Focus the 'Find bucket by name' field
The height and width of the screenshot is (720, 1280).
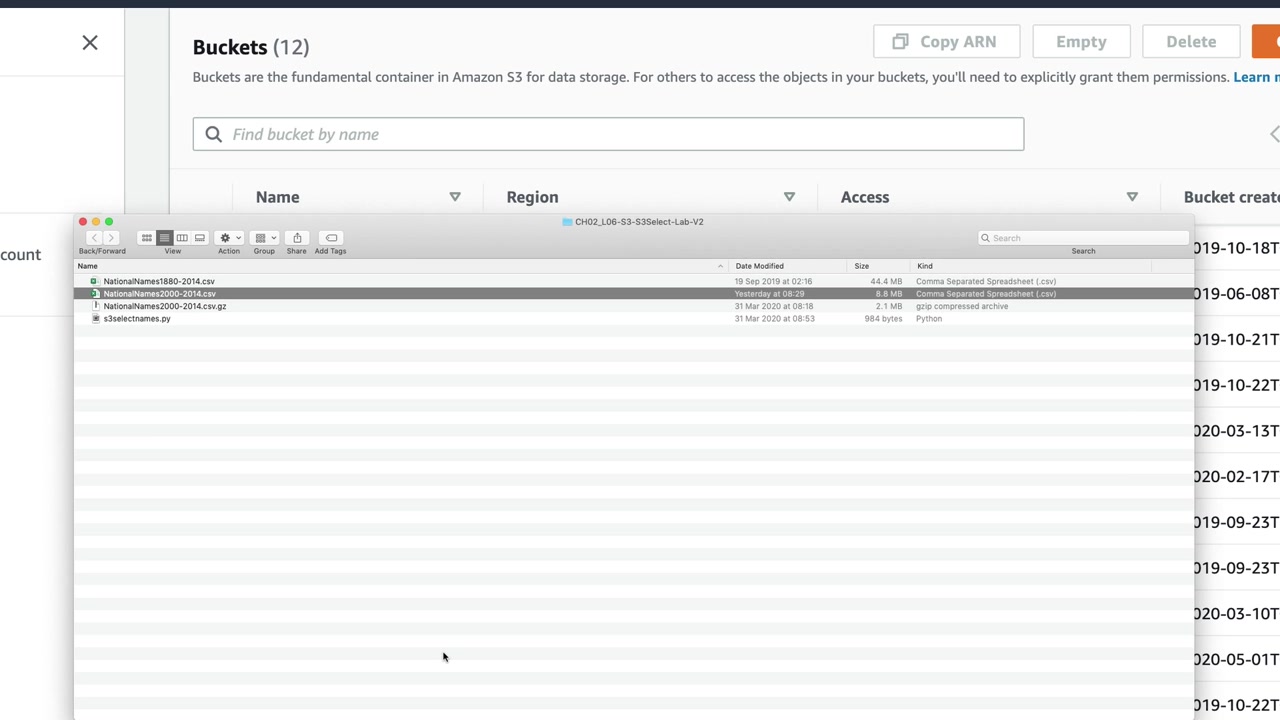point(608,134)
